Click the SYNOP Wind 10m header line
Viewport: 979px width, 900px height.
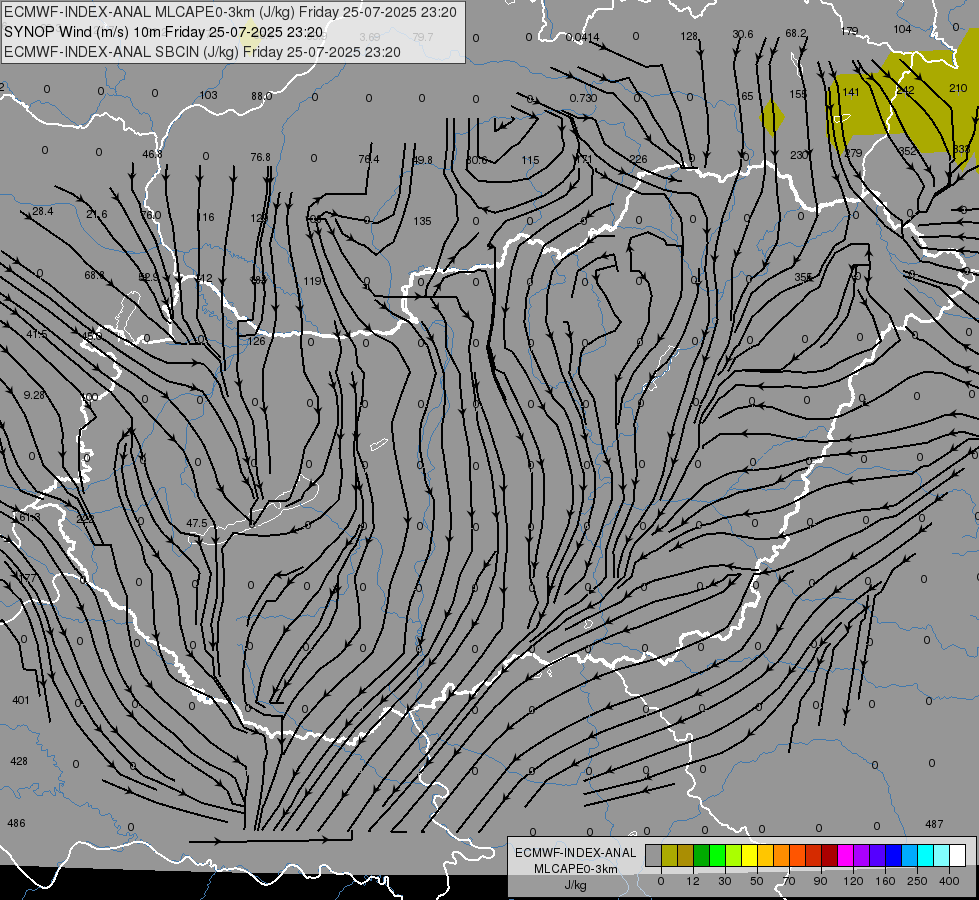[164, 32]
